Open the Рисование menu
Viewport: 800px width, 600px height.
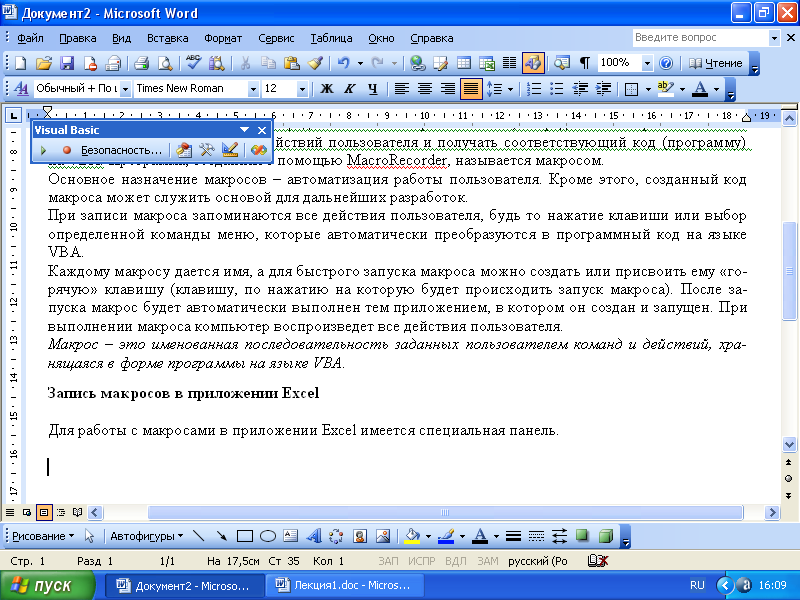click(x=43, y=536)
